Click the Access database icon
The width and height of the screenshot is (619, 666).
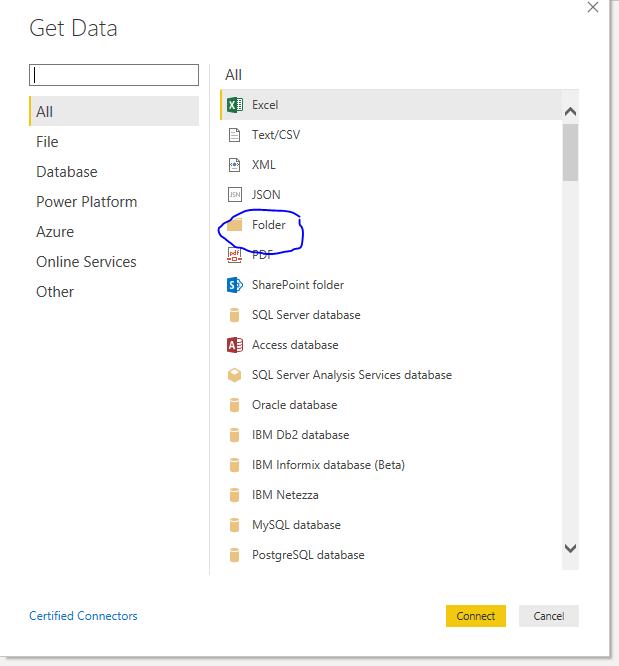235,345
